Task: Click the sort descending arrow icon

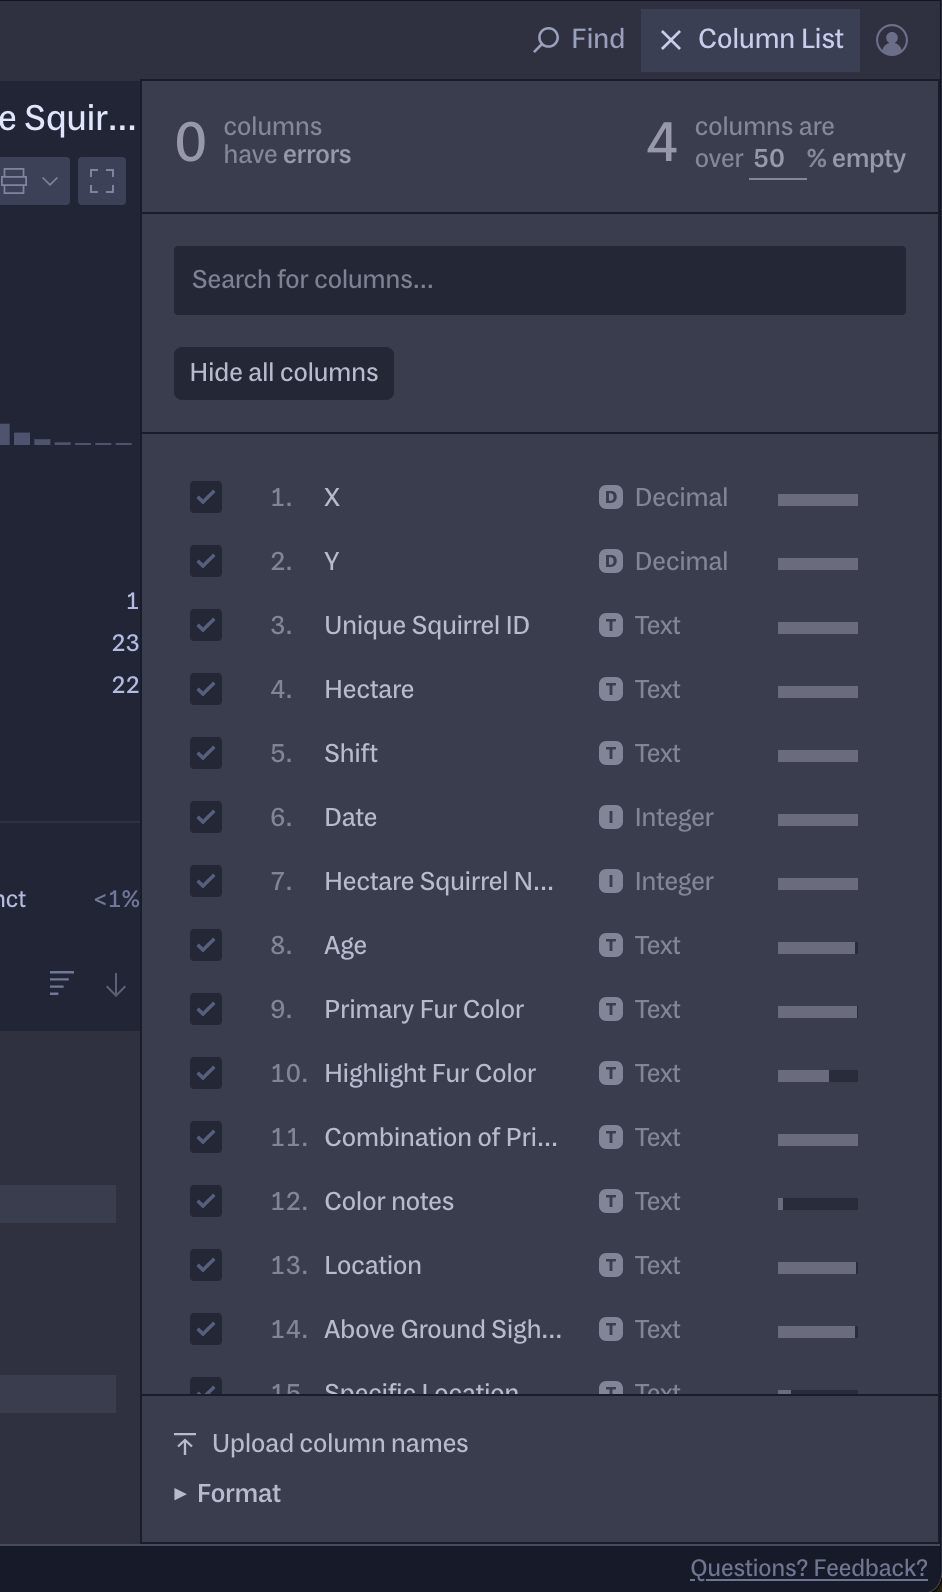Action: click(116, 985)
